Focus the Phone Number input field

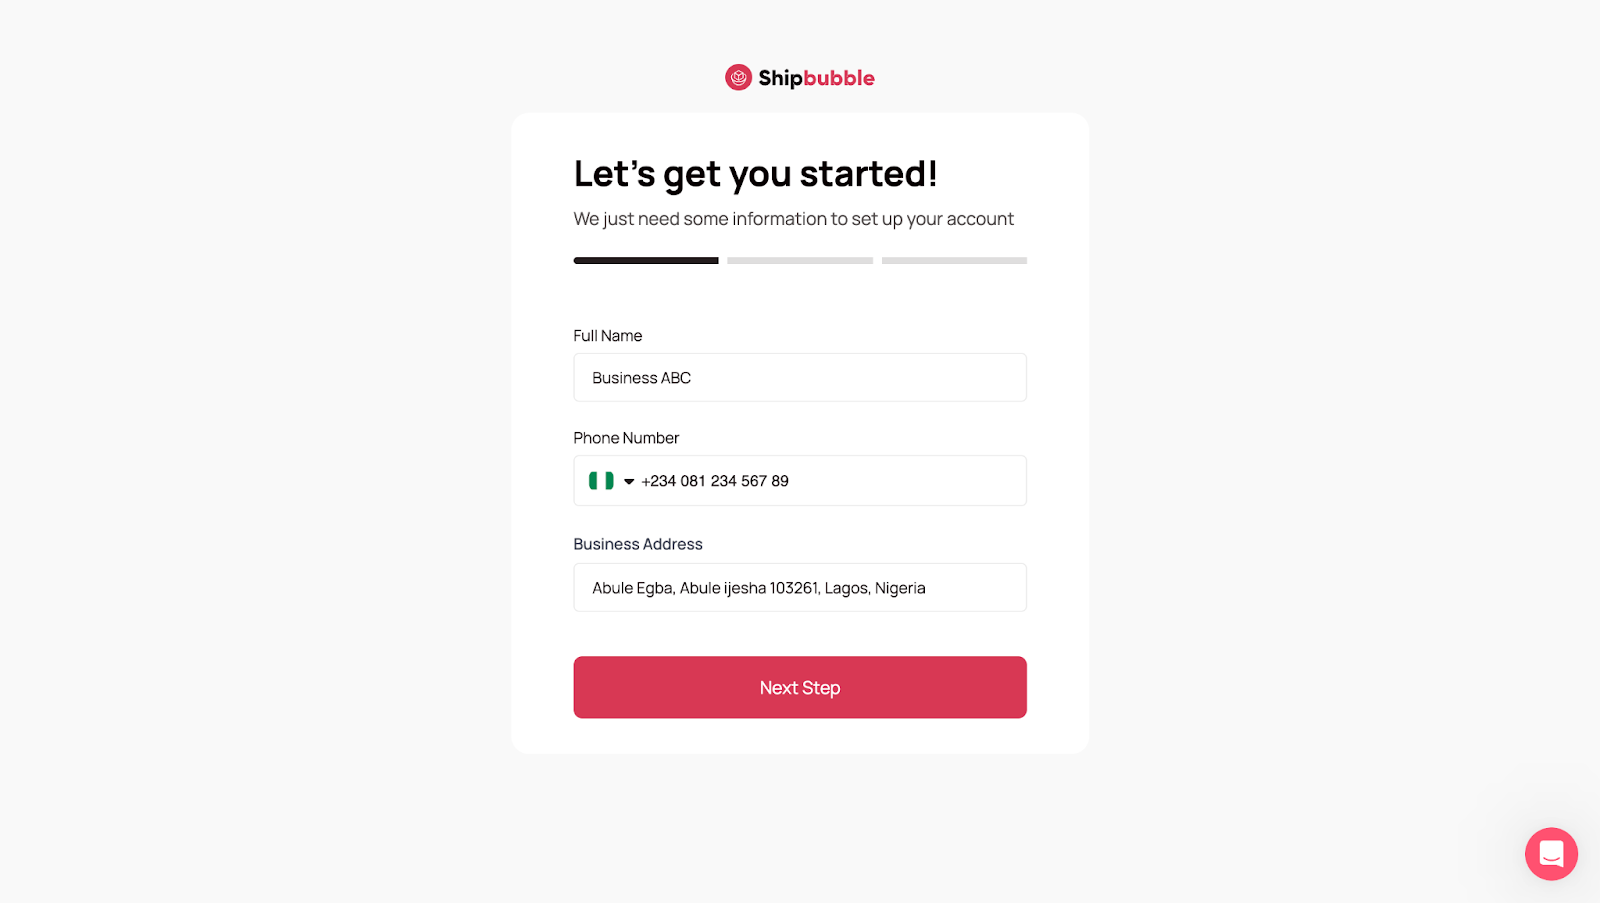[x=800, y=481]
